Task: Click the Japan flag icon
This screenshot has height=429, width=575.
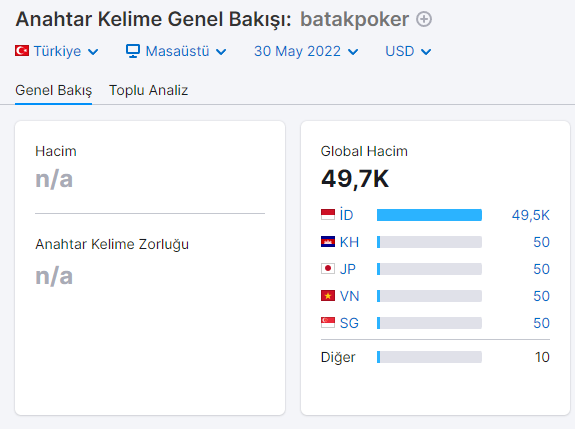Action: pos(328,269)
